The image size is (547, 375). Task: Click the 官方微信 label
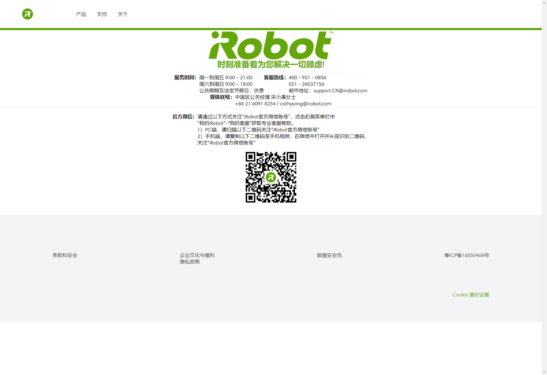pos(183,117)
